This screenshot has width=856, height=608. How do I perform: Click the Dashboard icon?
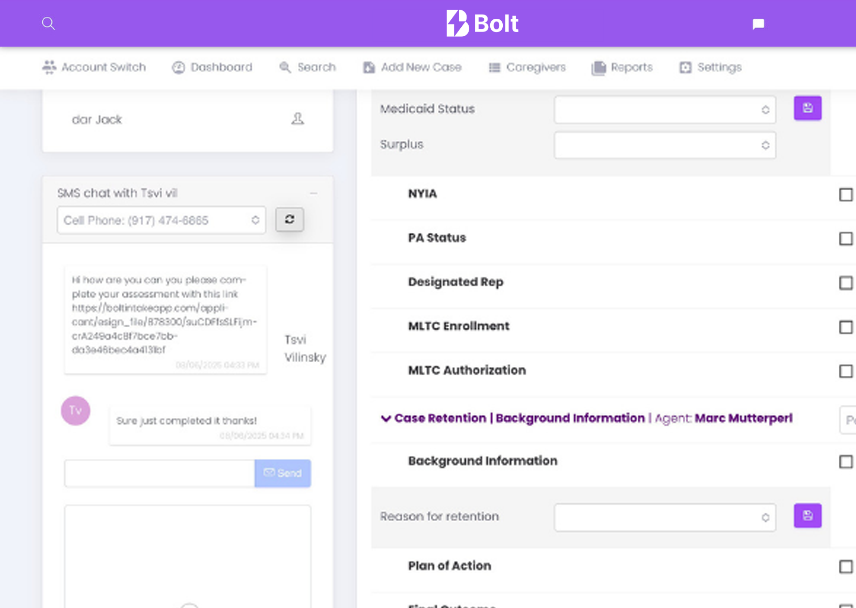coord(181,67)
